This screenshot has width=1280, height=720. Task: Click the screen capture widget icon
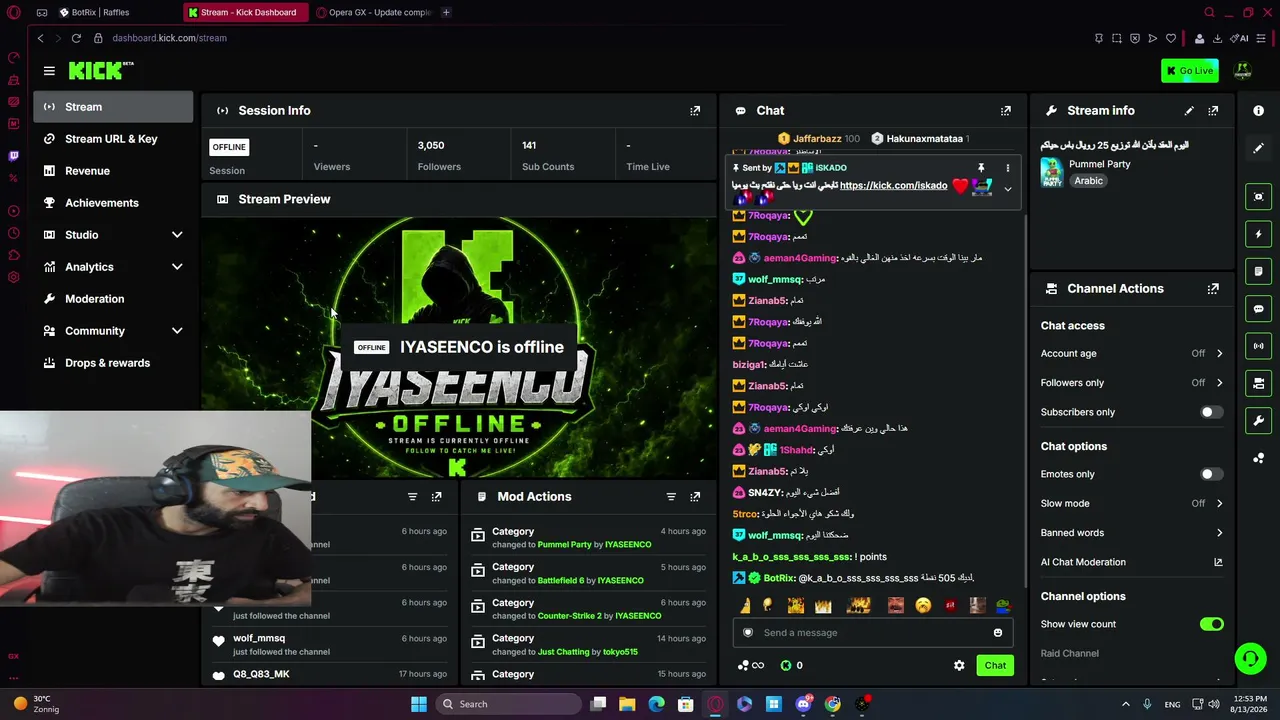coord(1259,197)
